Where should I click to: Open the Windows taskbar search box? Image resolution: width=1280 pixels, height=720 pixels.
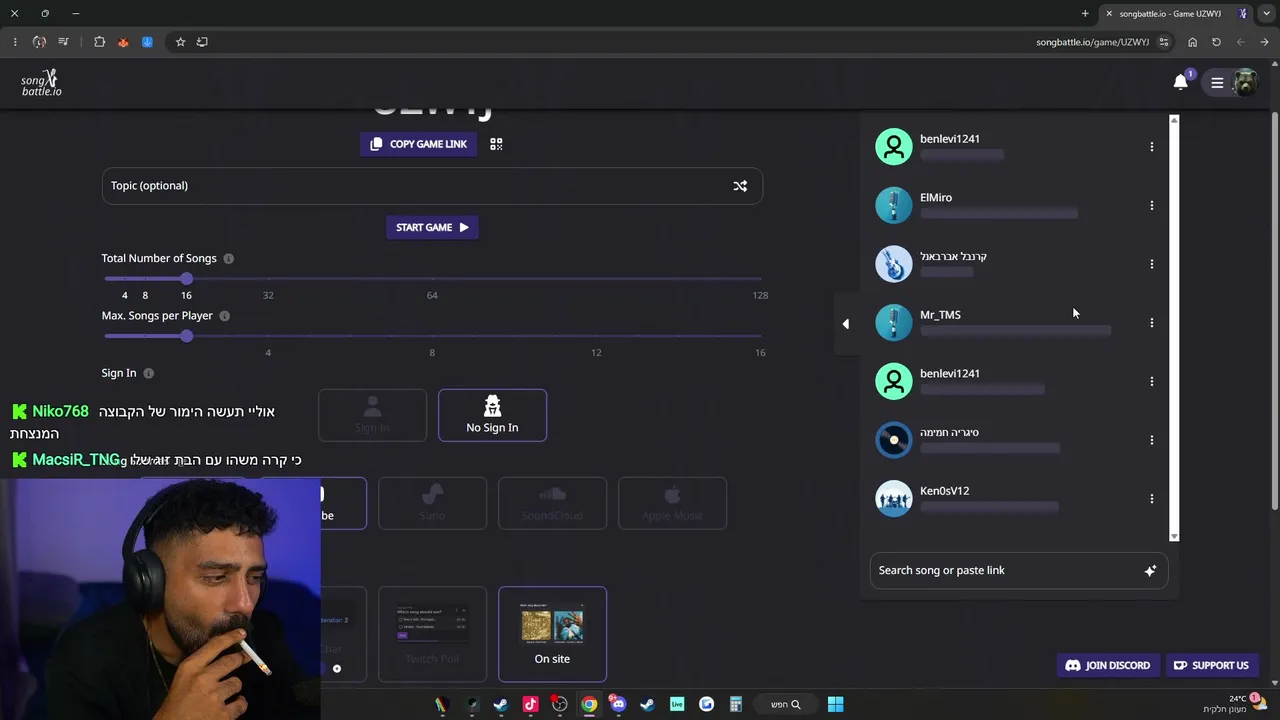point(786,704)
